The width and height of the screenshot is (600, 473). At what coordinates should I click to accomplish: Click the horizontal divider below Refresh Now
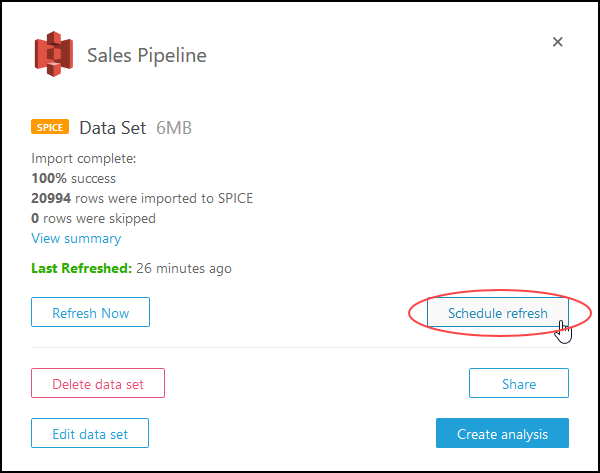300,348
